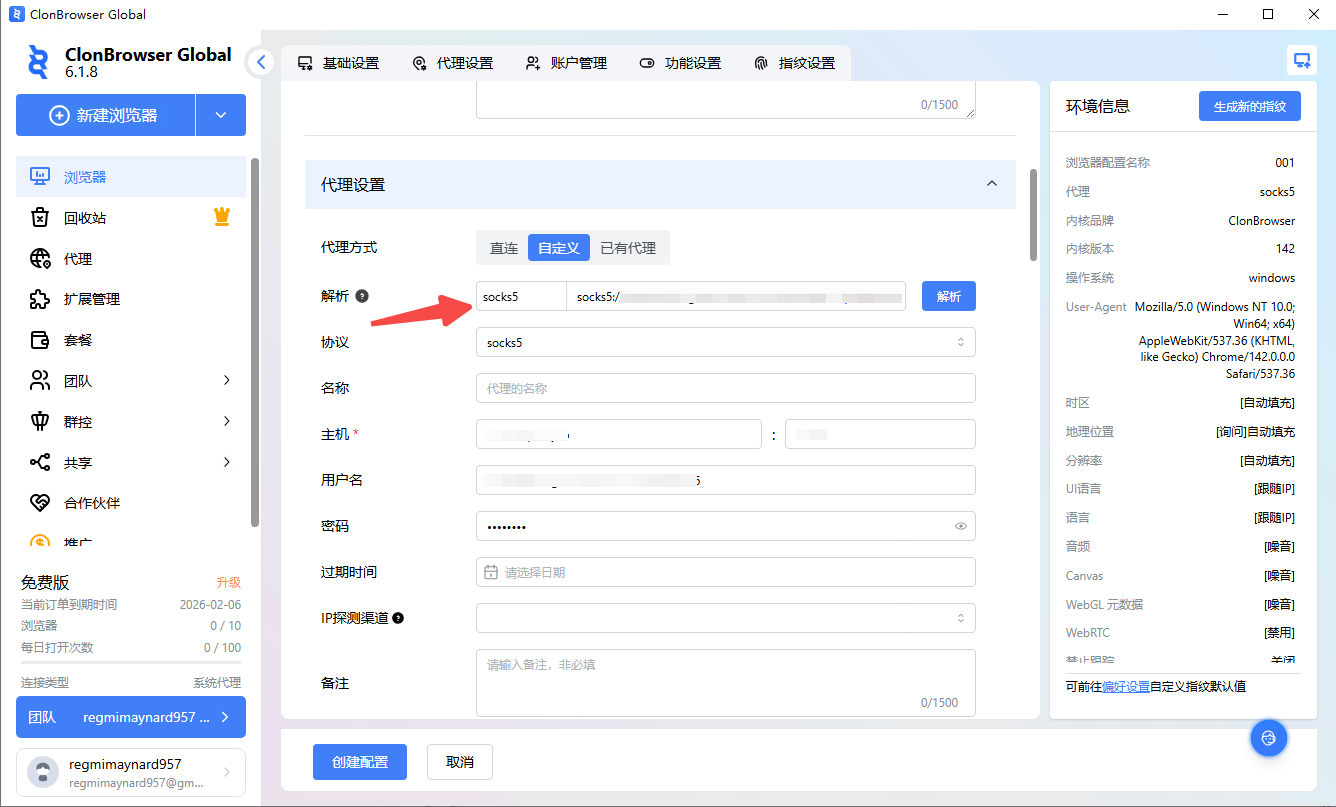This screenshot has height=807, width=1336.
Task: Open extension management (扩展管理) puzzle icon
Action: [40, 299]
